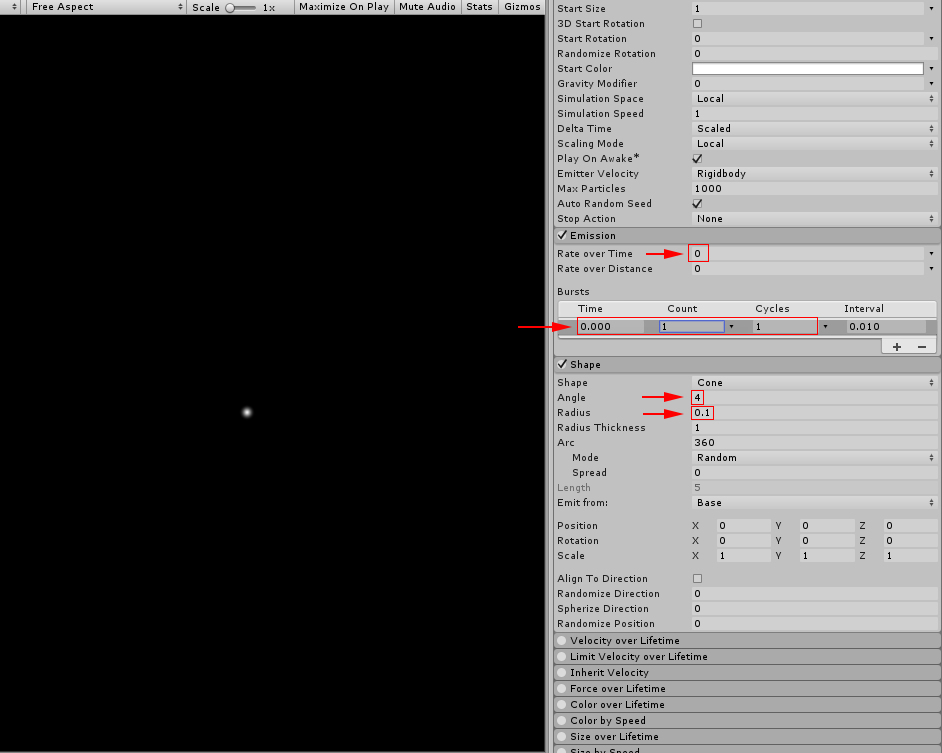Show the Stats overlay
The image size is (942, 753).
click(479, 7)
